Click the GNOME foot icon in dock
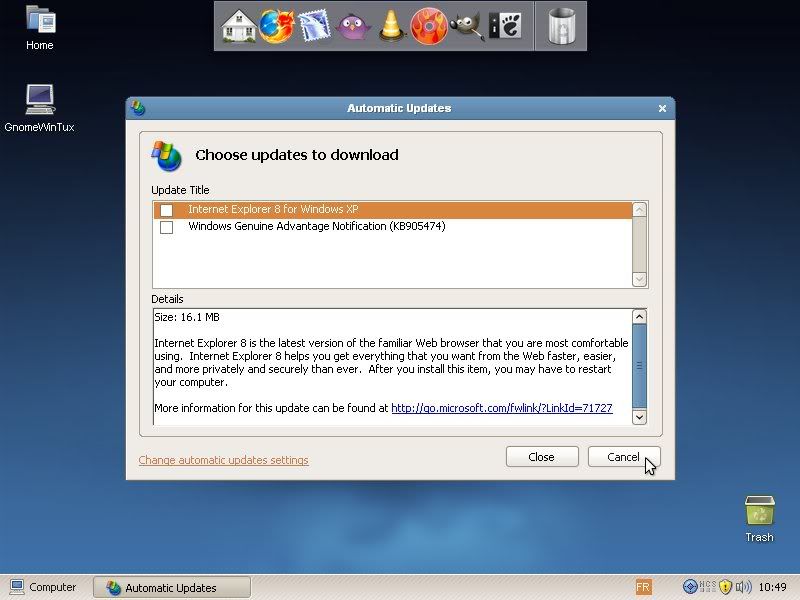The image size is (800, 600). [x=505, y=26]
